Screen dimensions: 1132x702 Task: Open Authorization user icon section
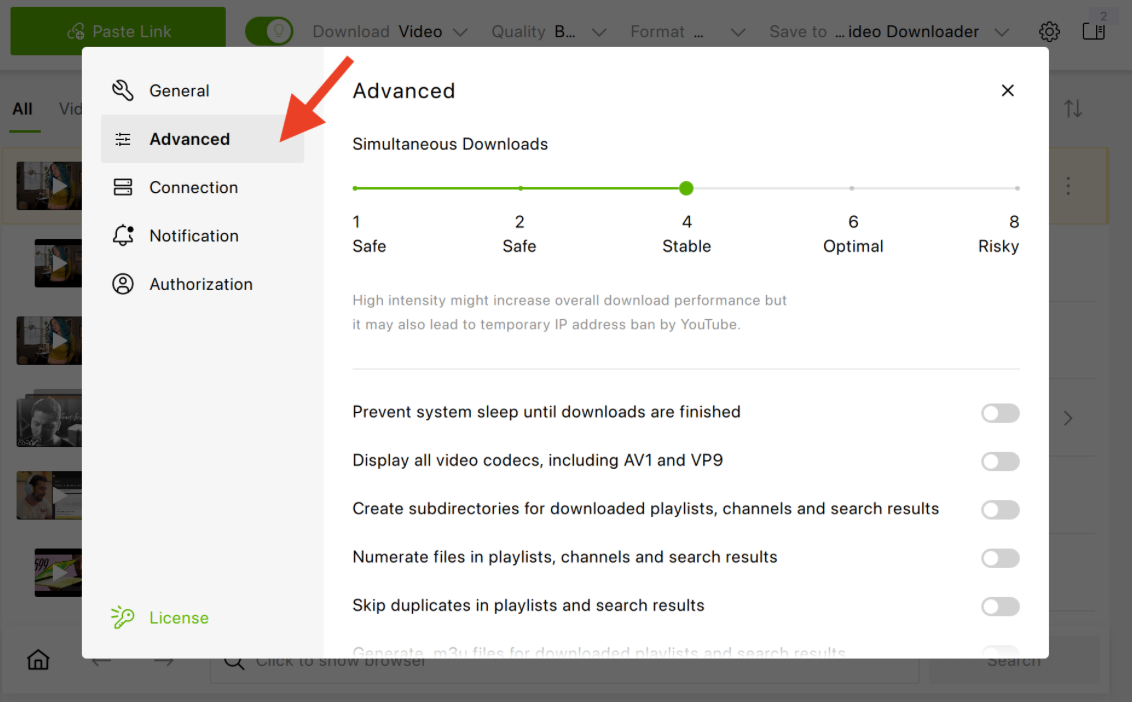(123, 284)
